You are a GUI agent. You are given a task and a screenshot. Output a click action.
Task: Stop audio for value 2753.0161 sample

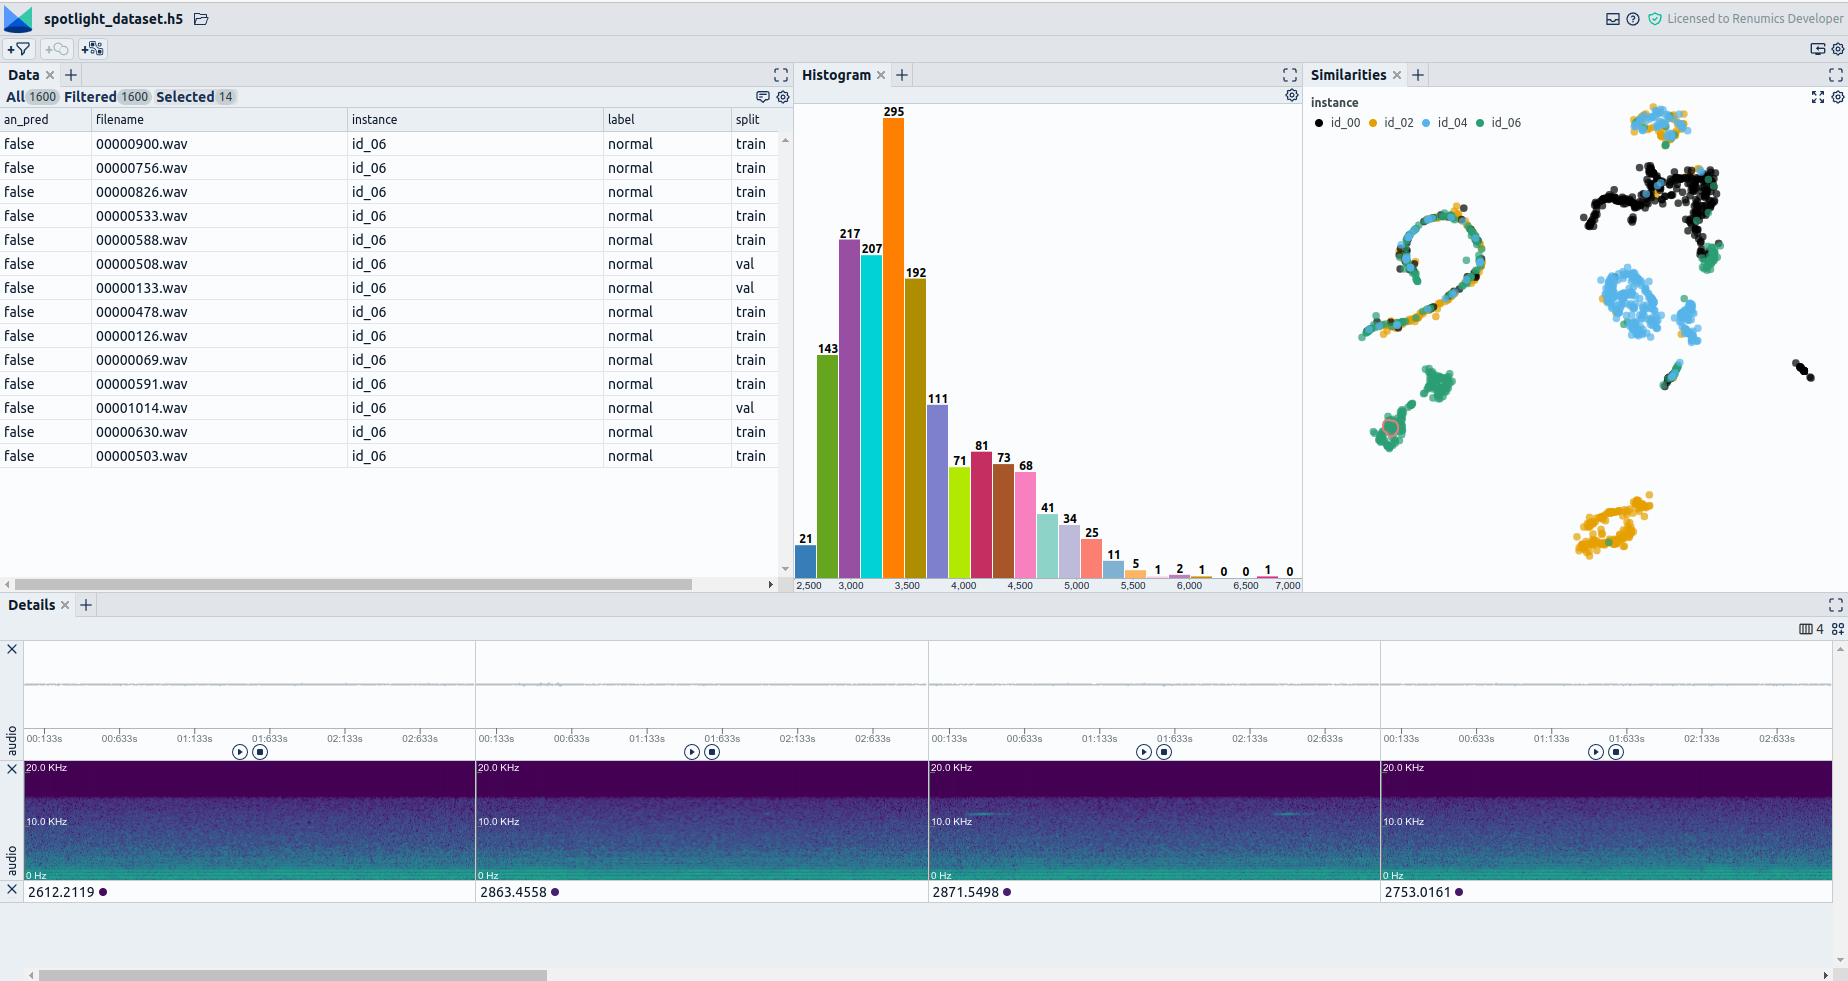pos(1616,752)
